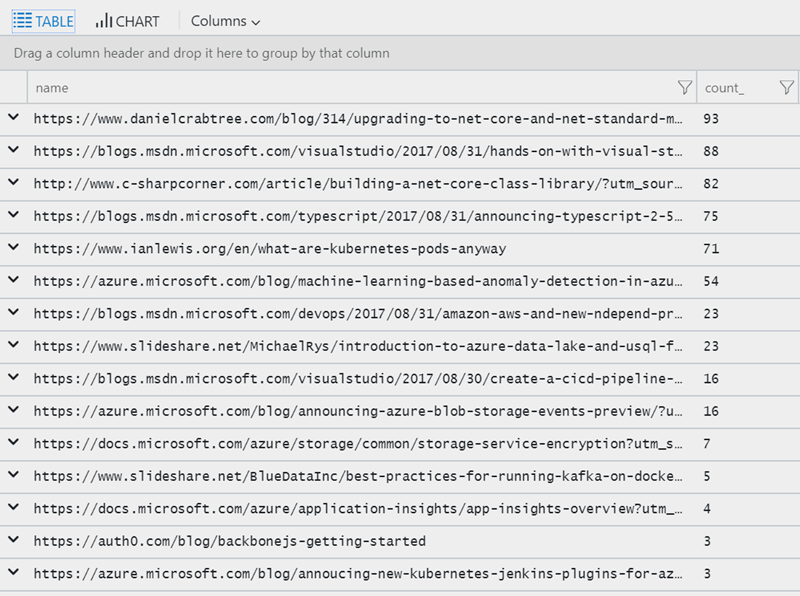Select the count cell with value 93
This screenshot has width=800, height=596.
tap(712, 119)
